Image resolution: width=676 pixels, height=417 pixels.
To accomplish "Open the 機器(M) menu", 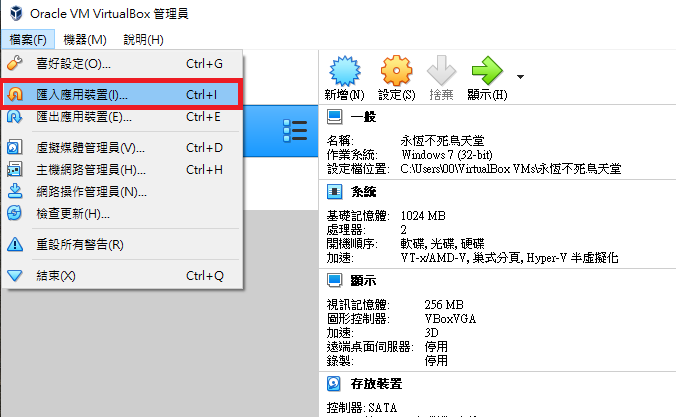I will [x=85, y=40].
